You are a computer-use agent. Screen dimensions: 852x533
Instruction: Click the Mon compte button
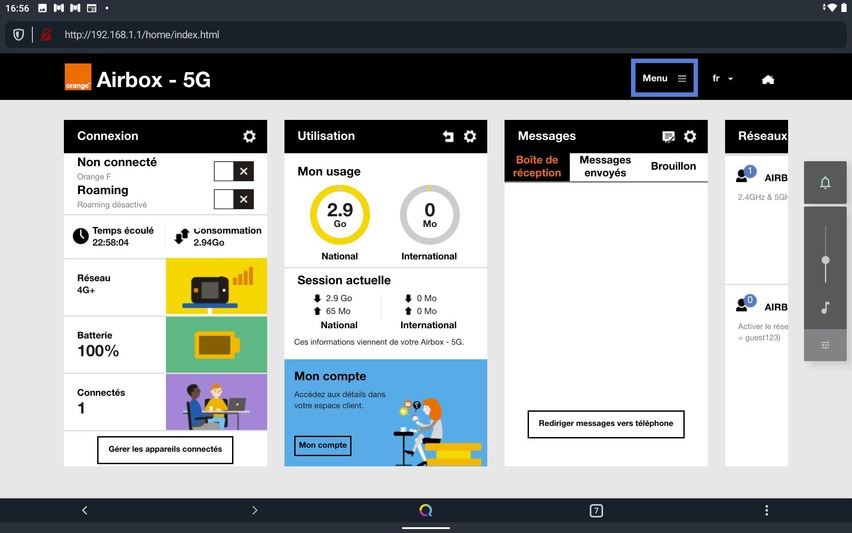click(x=323, y=445)
